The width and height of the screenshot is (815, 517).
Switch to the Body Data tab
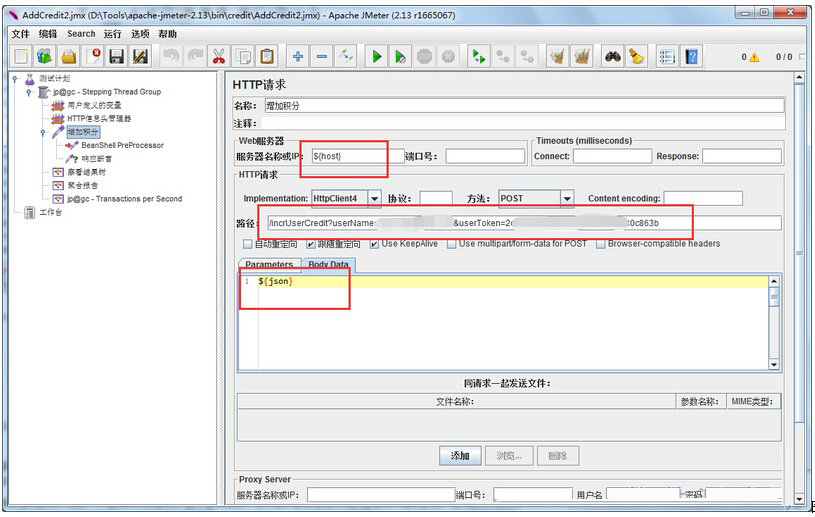click(328, 264)
